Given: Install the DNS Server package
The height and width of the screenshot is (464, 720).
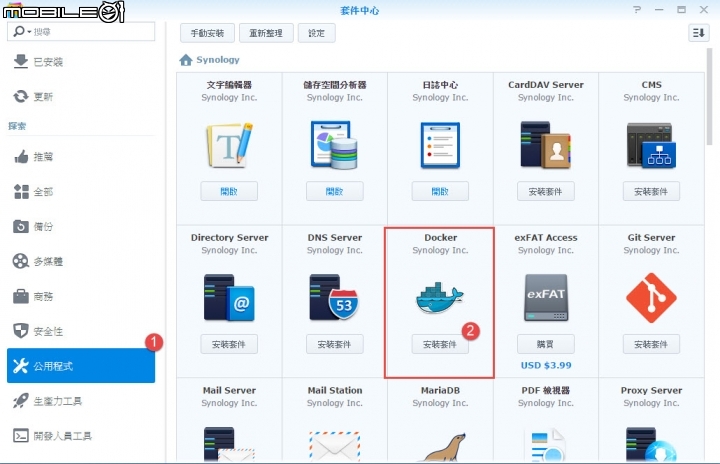Looking at the screenshot, I should click(334, 344).
